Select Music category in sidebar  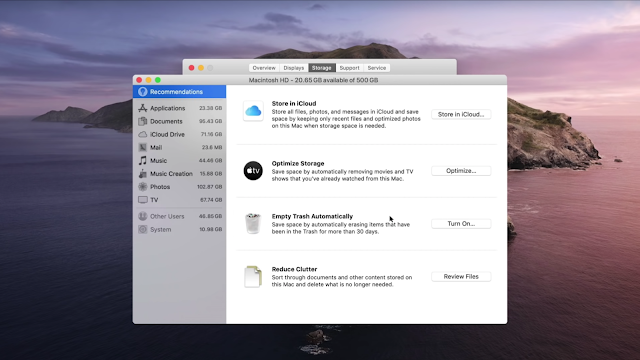click(x=179, y=160)
